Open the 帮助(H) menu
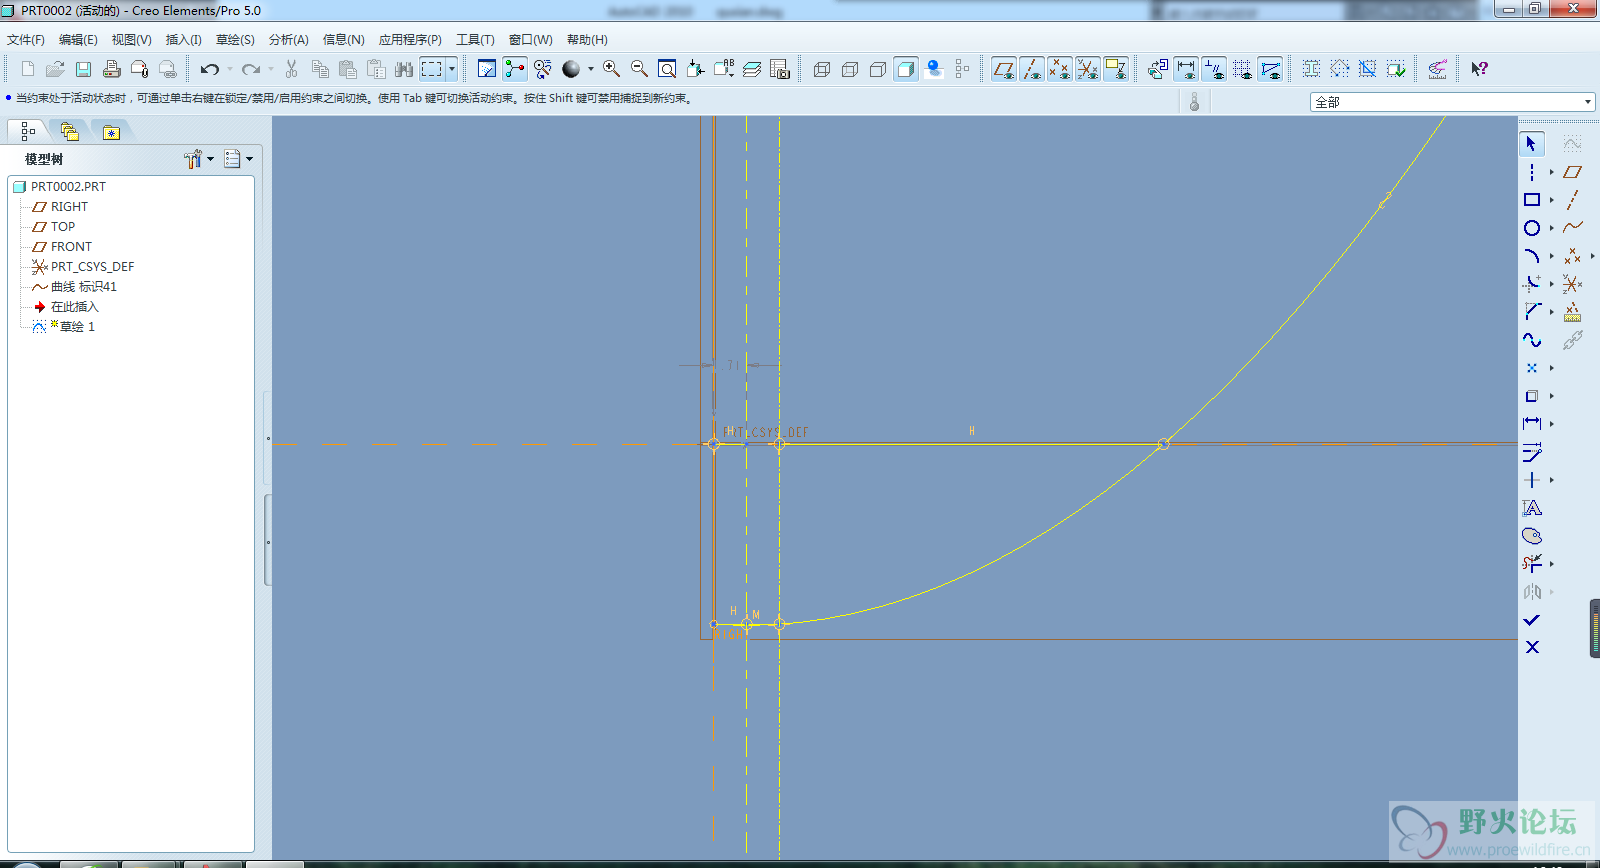 pyautogui.click(x=587, y=40)
